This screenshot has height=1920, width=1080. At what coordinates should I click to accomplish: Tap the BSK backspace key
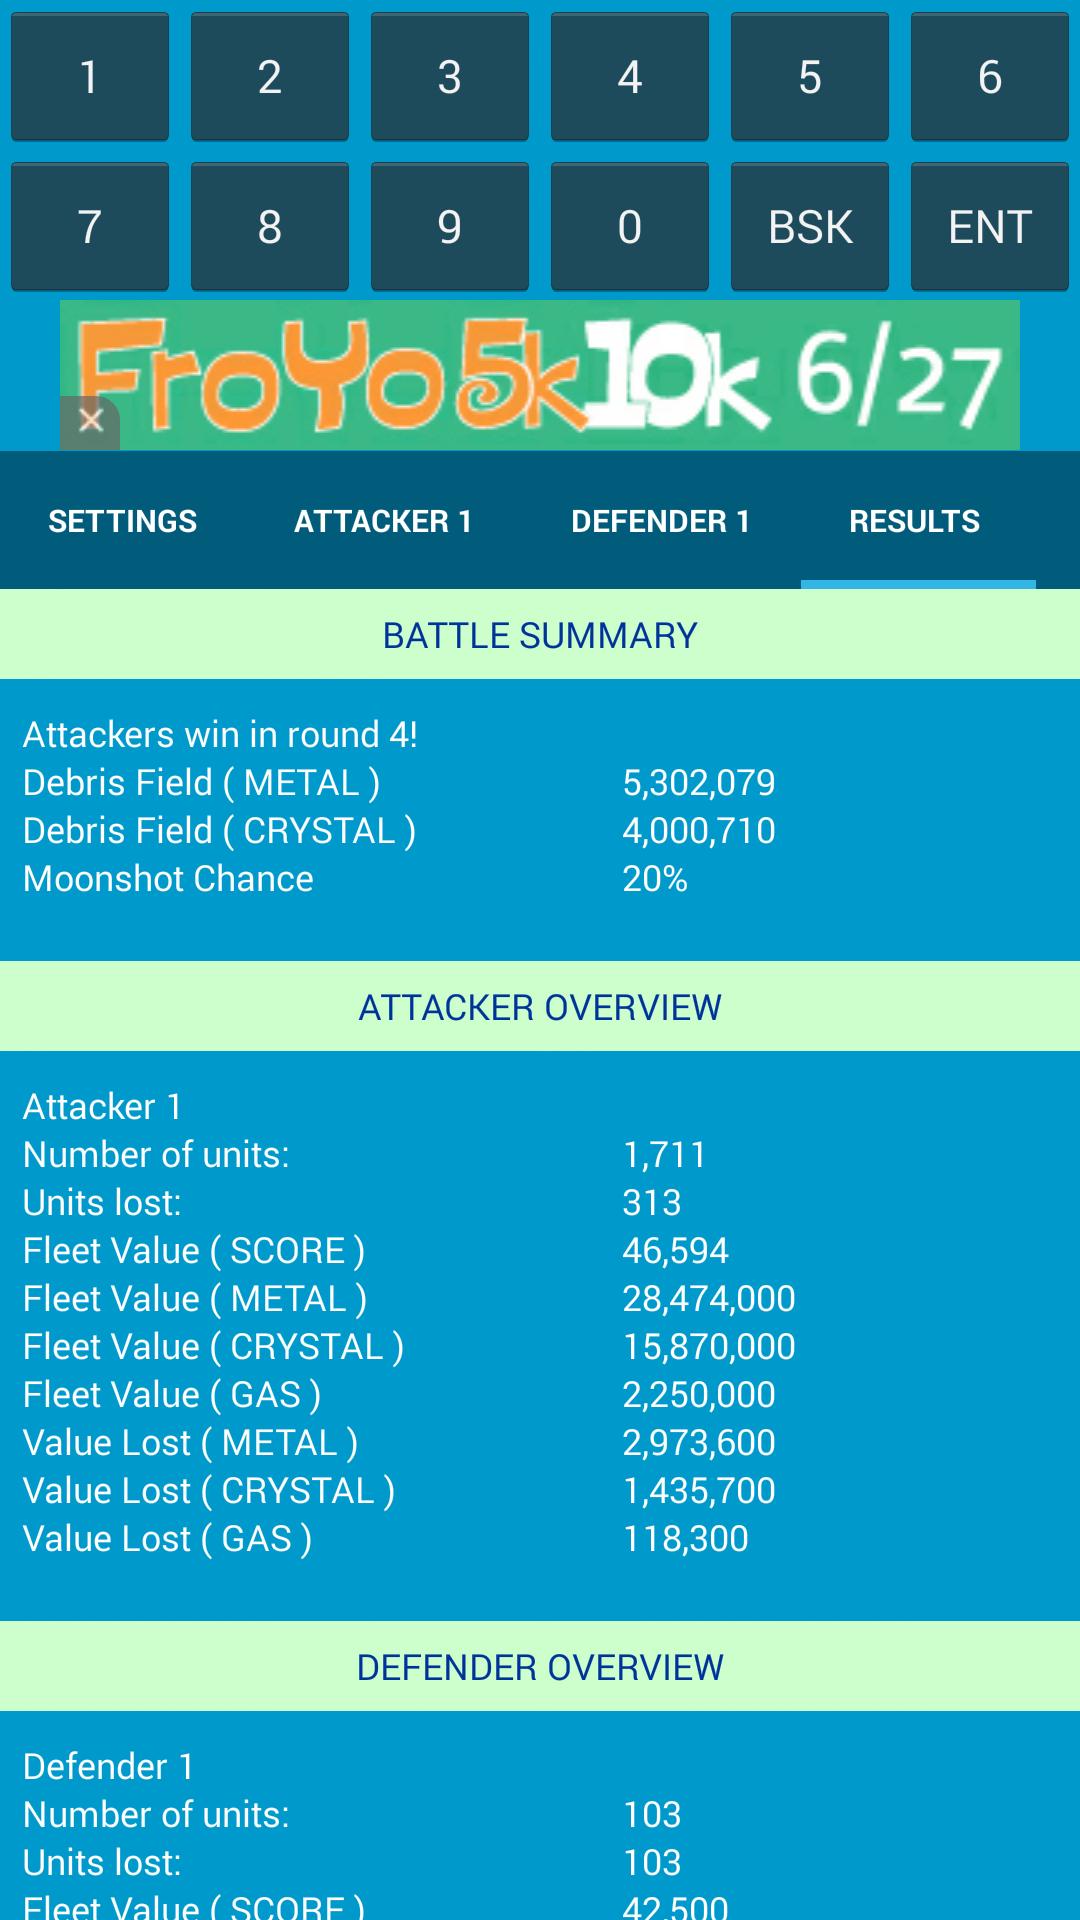pos(810,225)
